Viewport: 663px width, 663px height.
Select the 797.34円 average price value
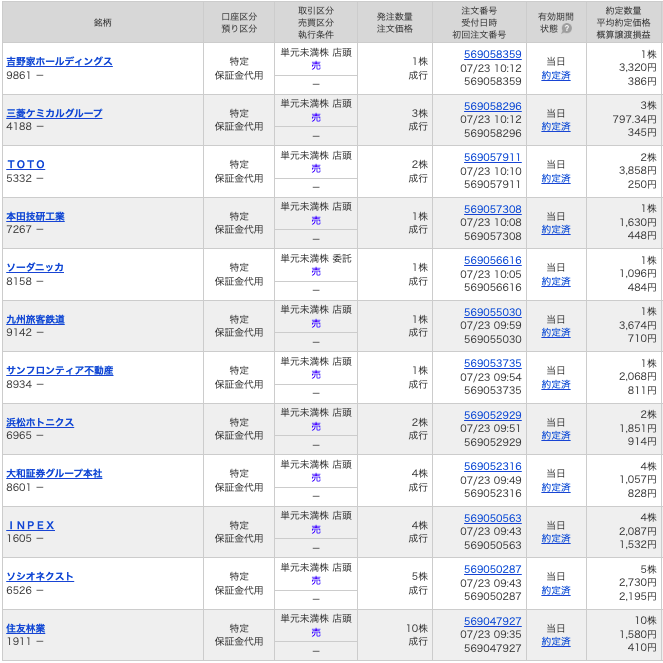click(635, 119)
